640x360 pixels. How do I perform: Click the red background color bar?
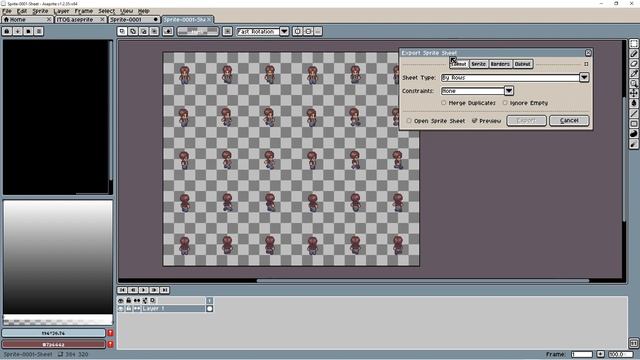[x=53, y=344]
